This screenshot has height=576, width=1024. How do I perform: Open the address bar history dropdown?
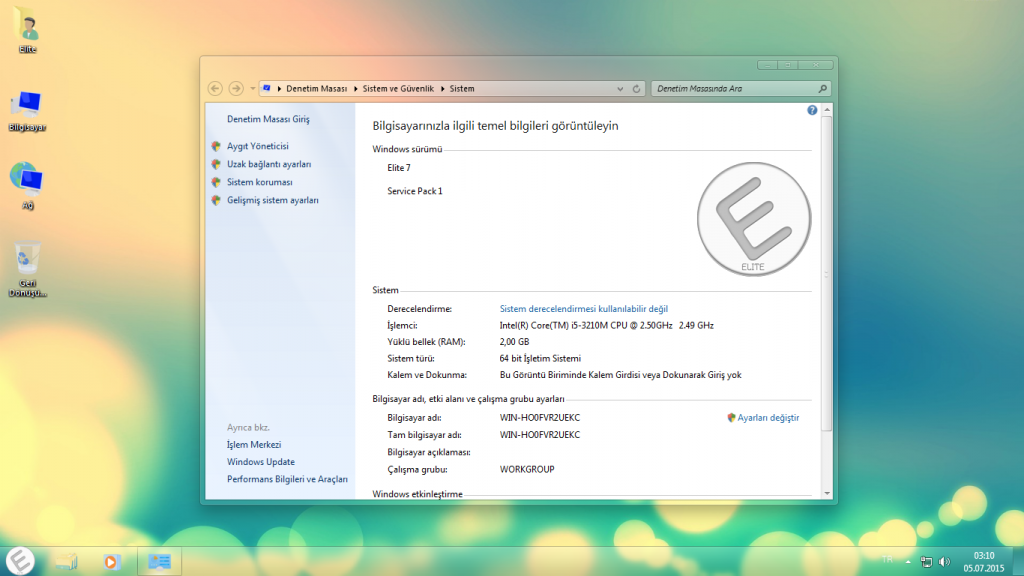620,89
